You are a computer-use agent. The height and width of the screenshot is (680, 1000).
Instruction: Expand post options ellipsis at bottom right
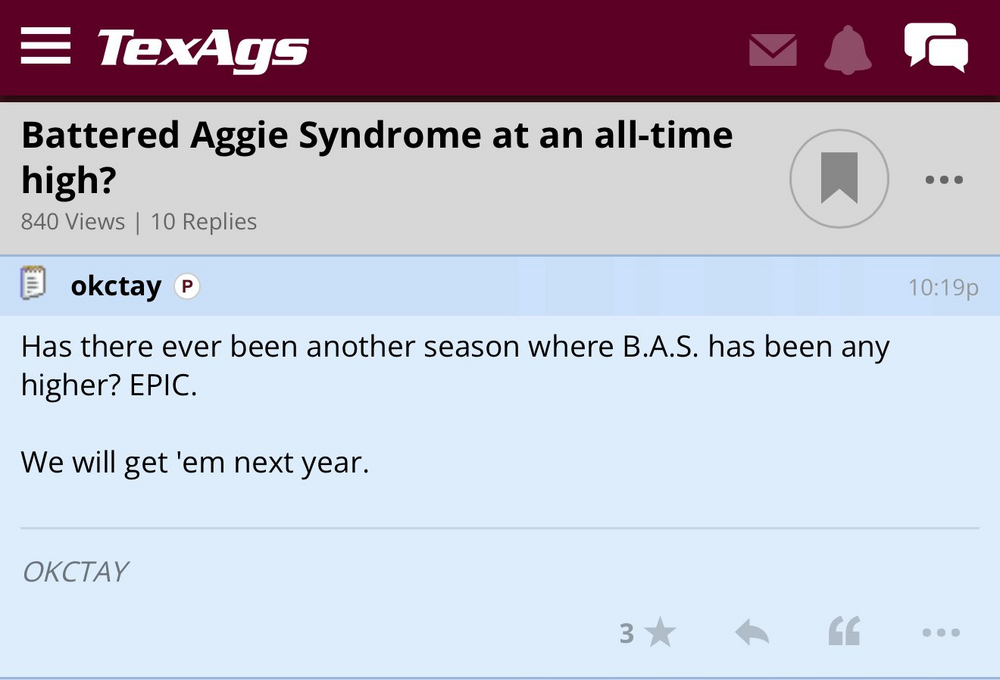tap(941, 632)
